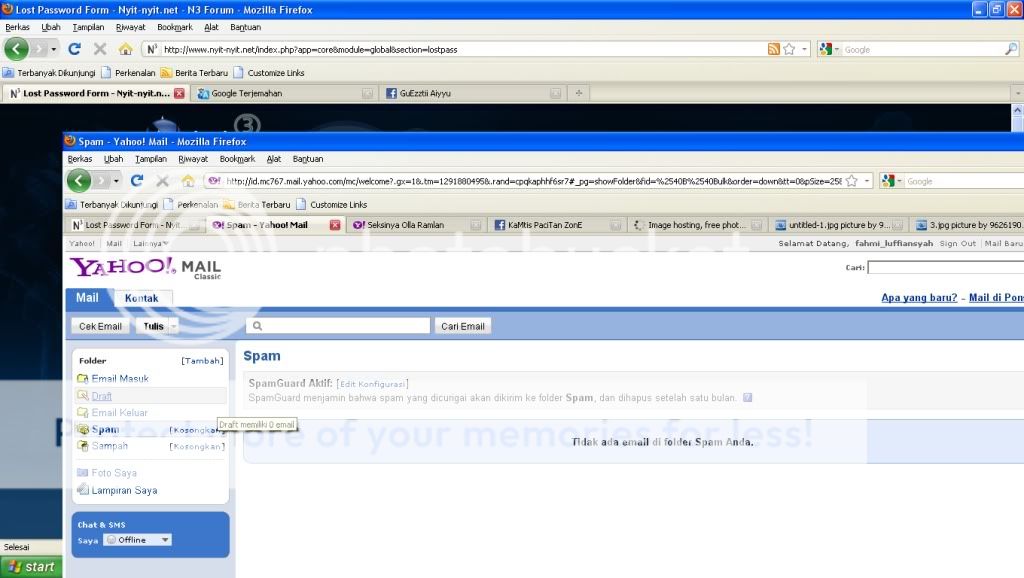The height and width of the screenshot is (578, 1024).
Task: Click Edit Konfigurasi link for SpamGuard
Action: coord(373,384)
